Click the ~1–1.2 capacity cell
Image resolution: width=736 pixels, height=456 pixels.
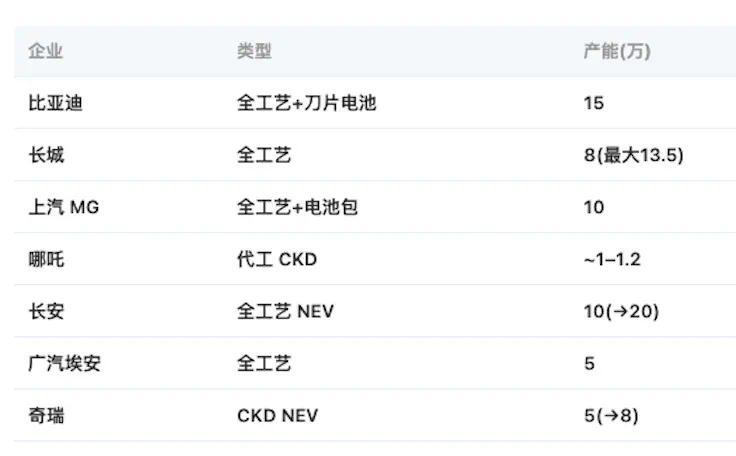click(x=612, y=259)
